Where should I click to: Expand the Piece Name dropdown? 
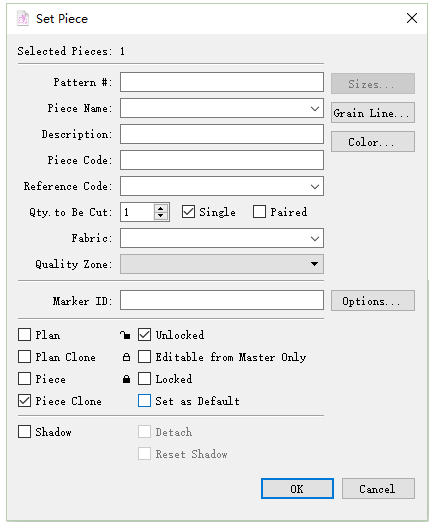315,108
